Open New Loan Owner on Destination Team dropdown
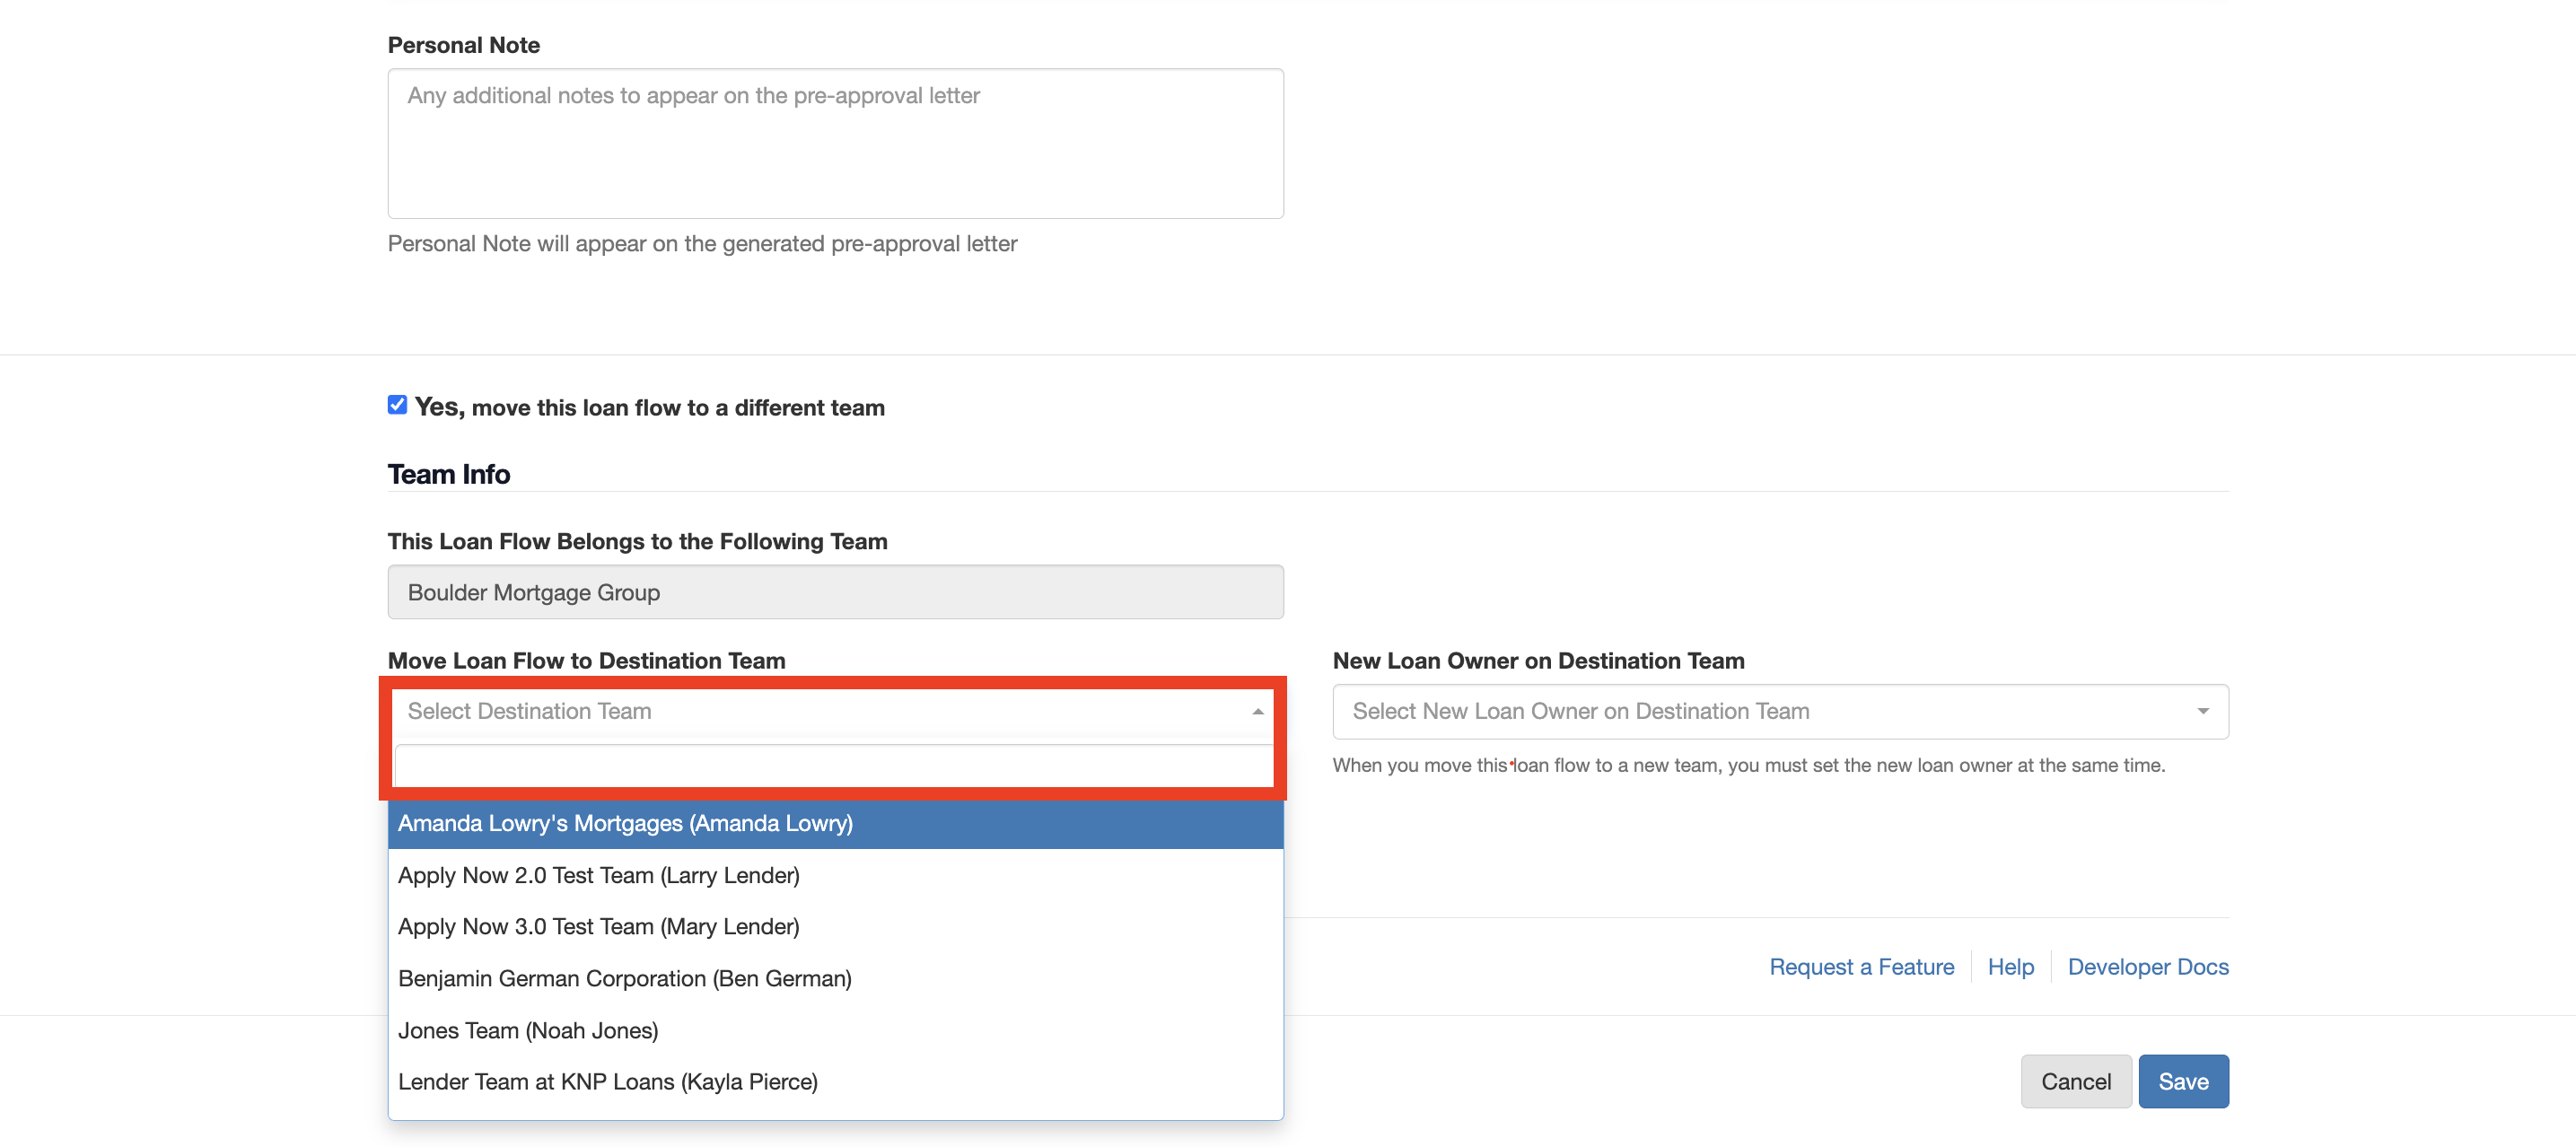 (x=1765, y=711)
